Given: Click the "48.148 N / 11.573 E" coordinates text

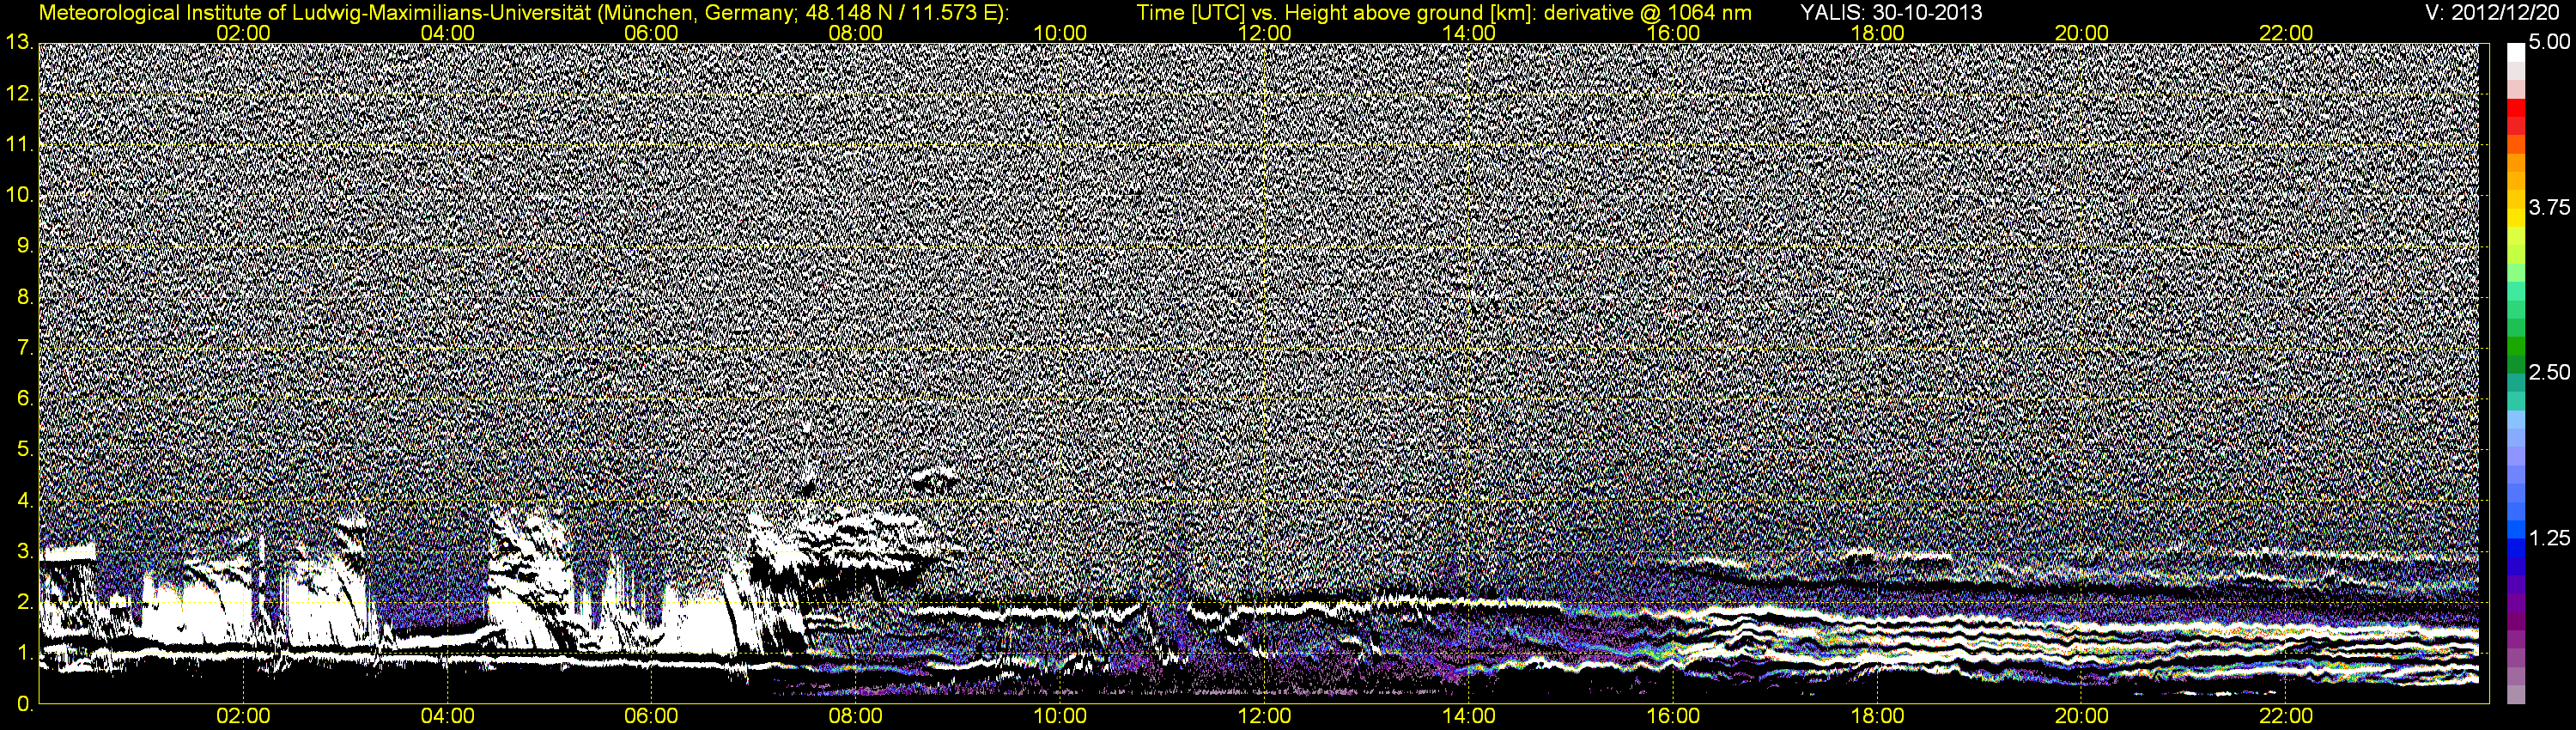Looking at the screenshot, I should point(898,13).
